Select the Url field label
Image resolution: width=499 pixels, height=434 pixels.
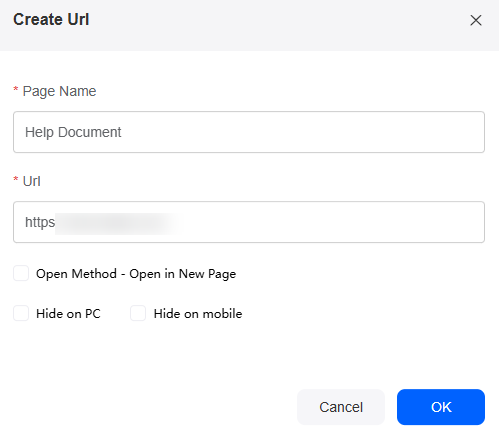32,181
